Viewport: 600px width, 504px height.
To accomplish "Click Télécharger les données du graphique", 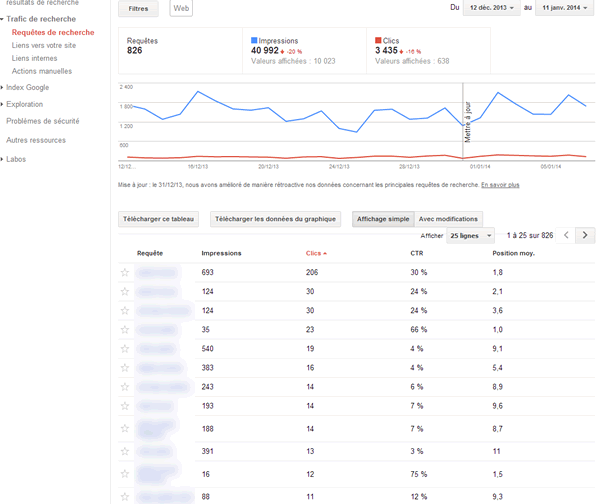I will [x=276, y=219].
